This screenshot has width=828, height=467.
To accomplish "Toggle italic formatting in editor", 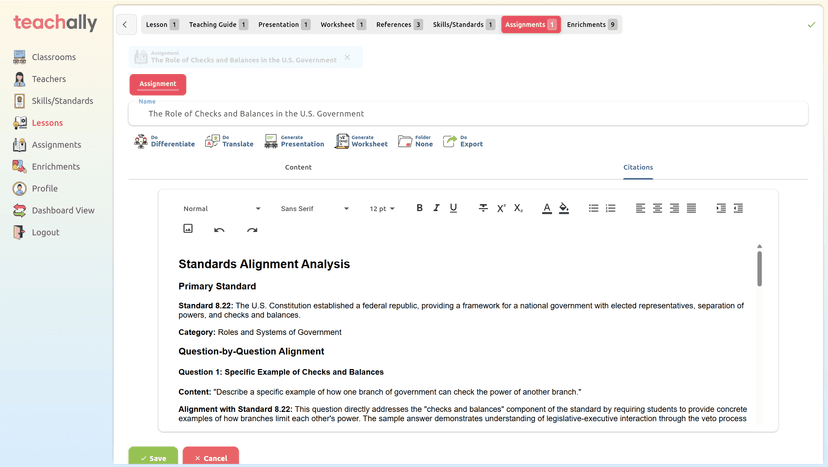I will click(436, 208).
